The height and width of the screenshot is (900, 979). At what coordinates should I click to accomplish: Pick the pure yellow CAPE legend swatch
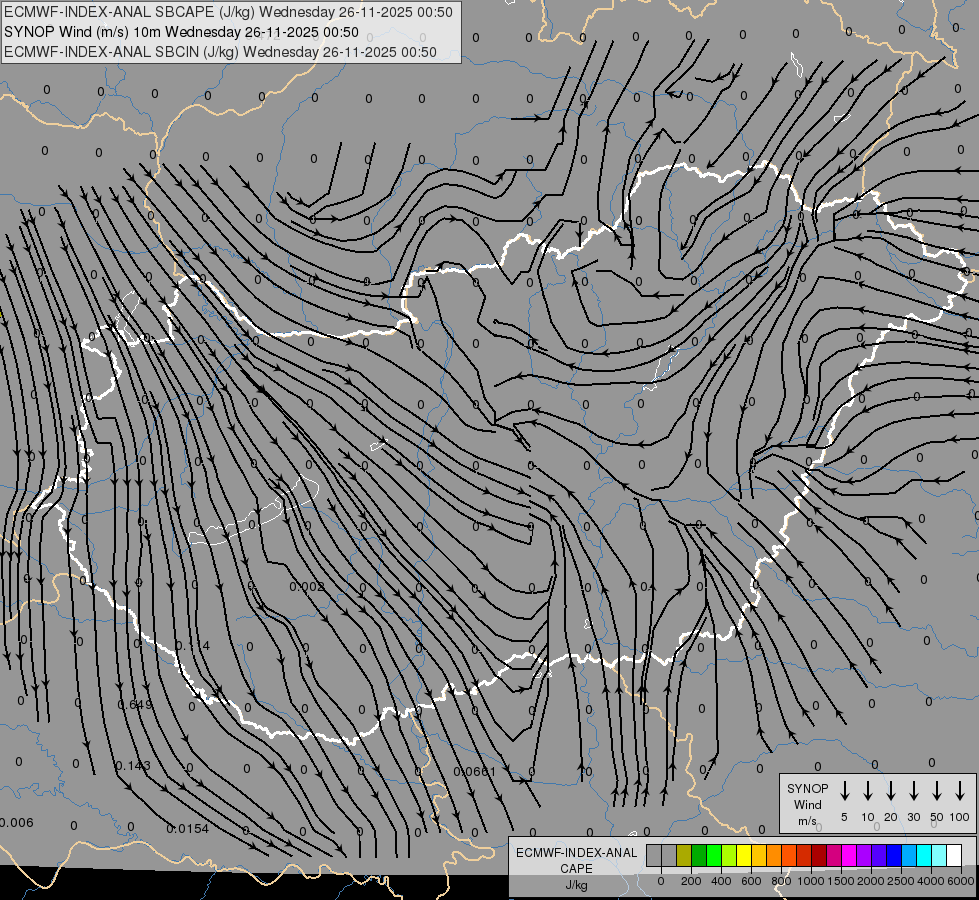(744, 855)
